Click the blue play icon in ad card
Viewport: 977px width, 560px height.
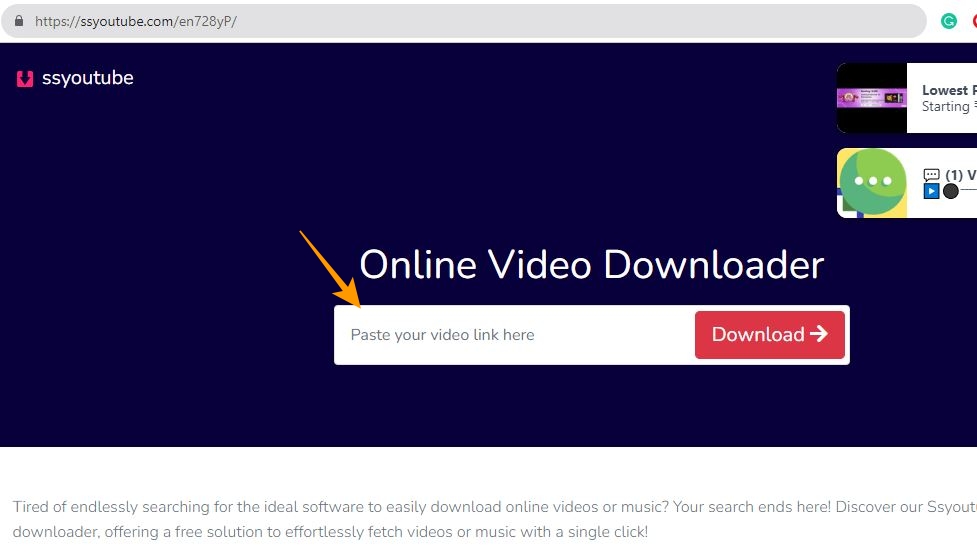tap(931, 191)
